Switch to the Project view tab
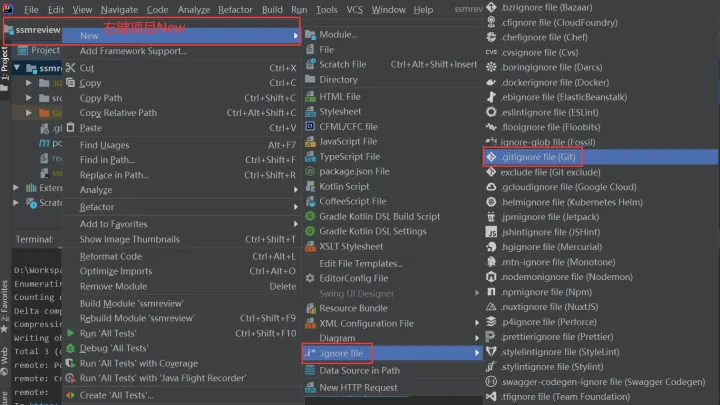The width and height of the screenshot is (720, 405). click(39, 50)
